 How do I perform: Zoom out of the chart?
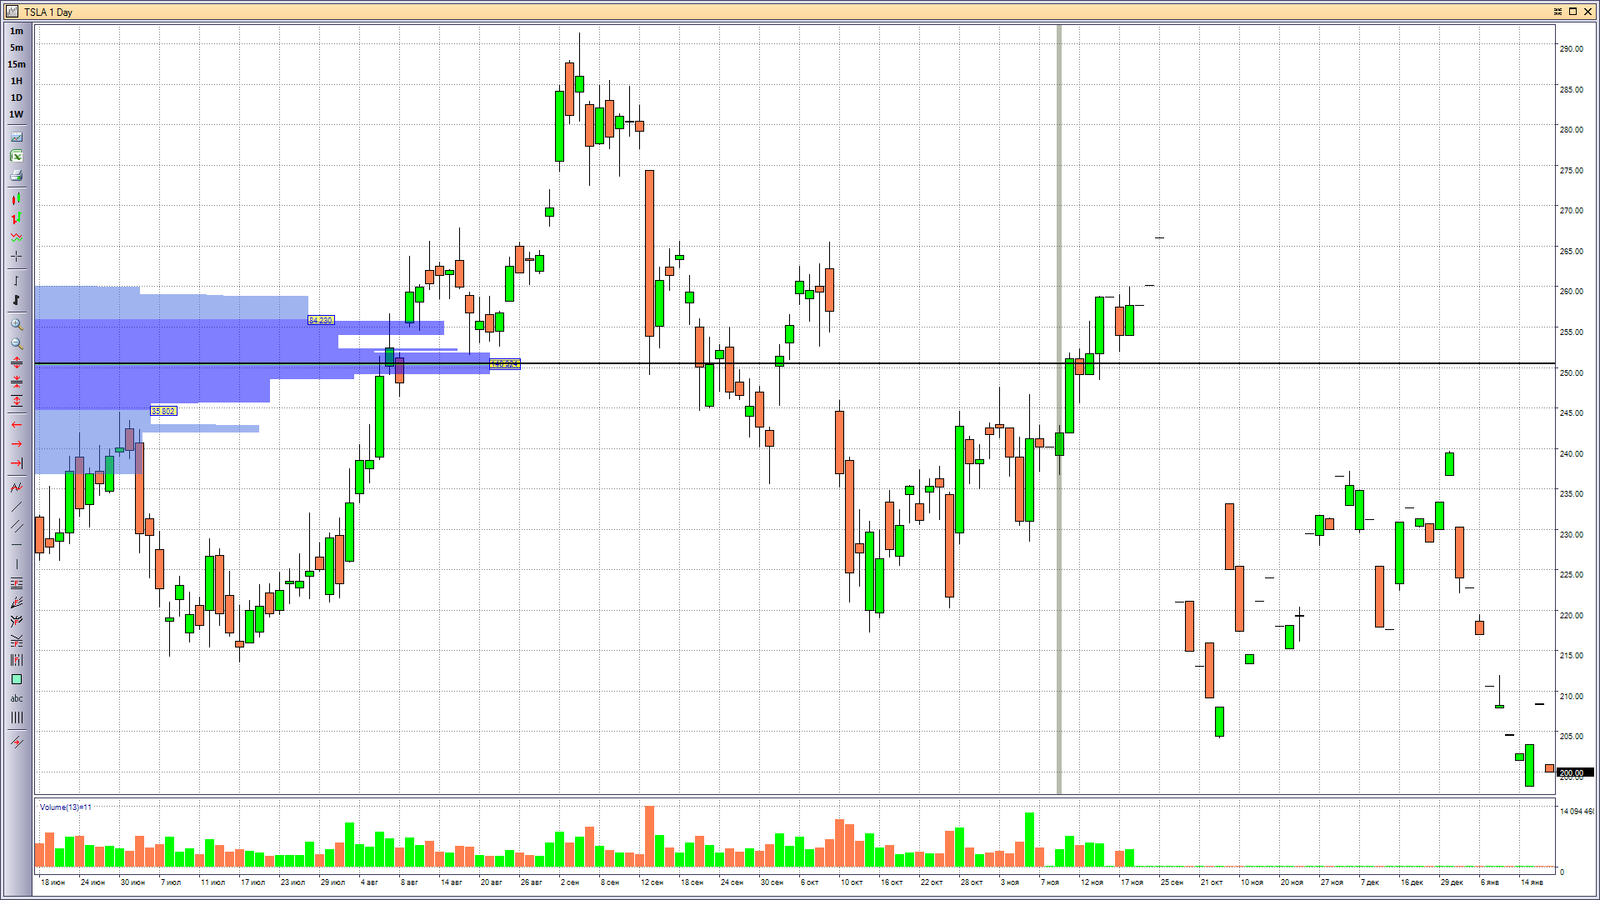coord(16,343)
